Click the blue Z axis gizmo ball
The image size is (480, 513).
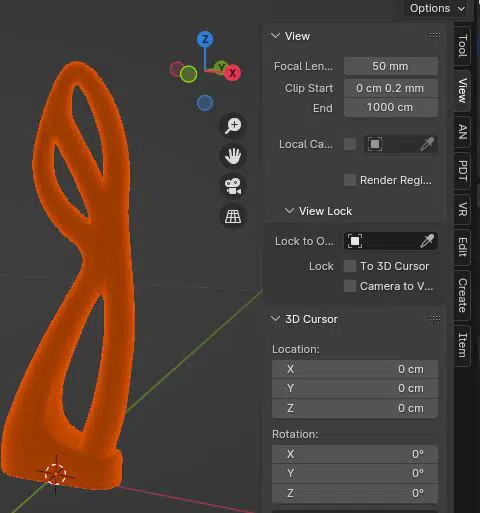point(205,39)
